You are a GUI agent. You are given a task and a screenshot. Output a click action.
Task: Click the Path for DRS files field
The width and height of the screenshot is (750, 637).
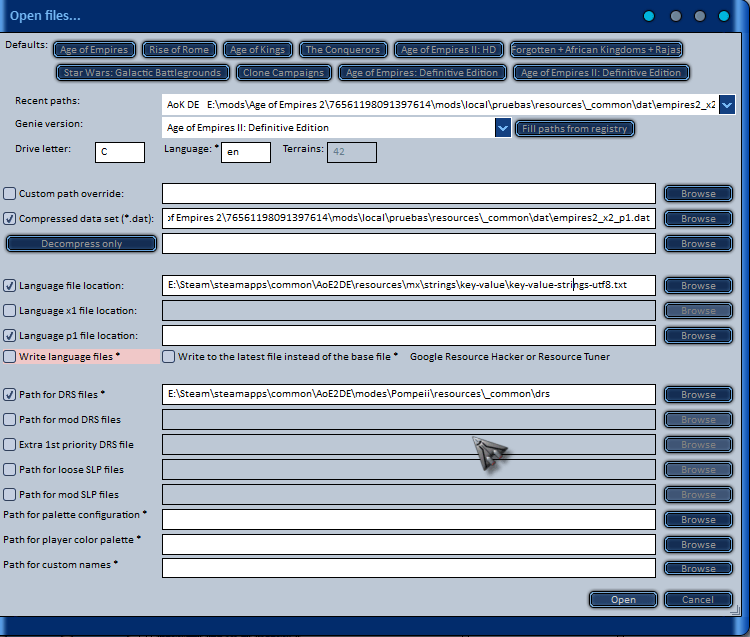pos(409,395)
